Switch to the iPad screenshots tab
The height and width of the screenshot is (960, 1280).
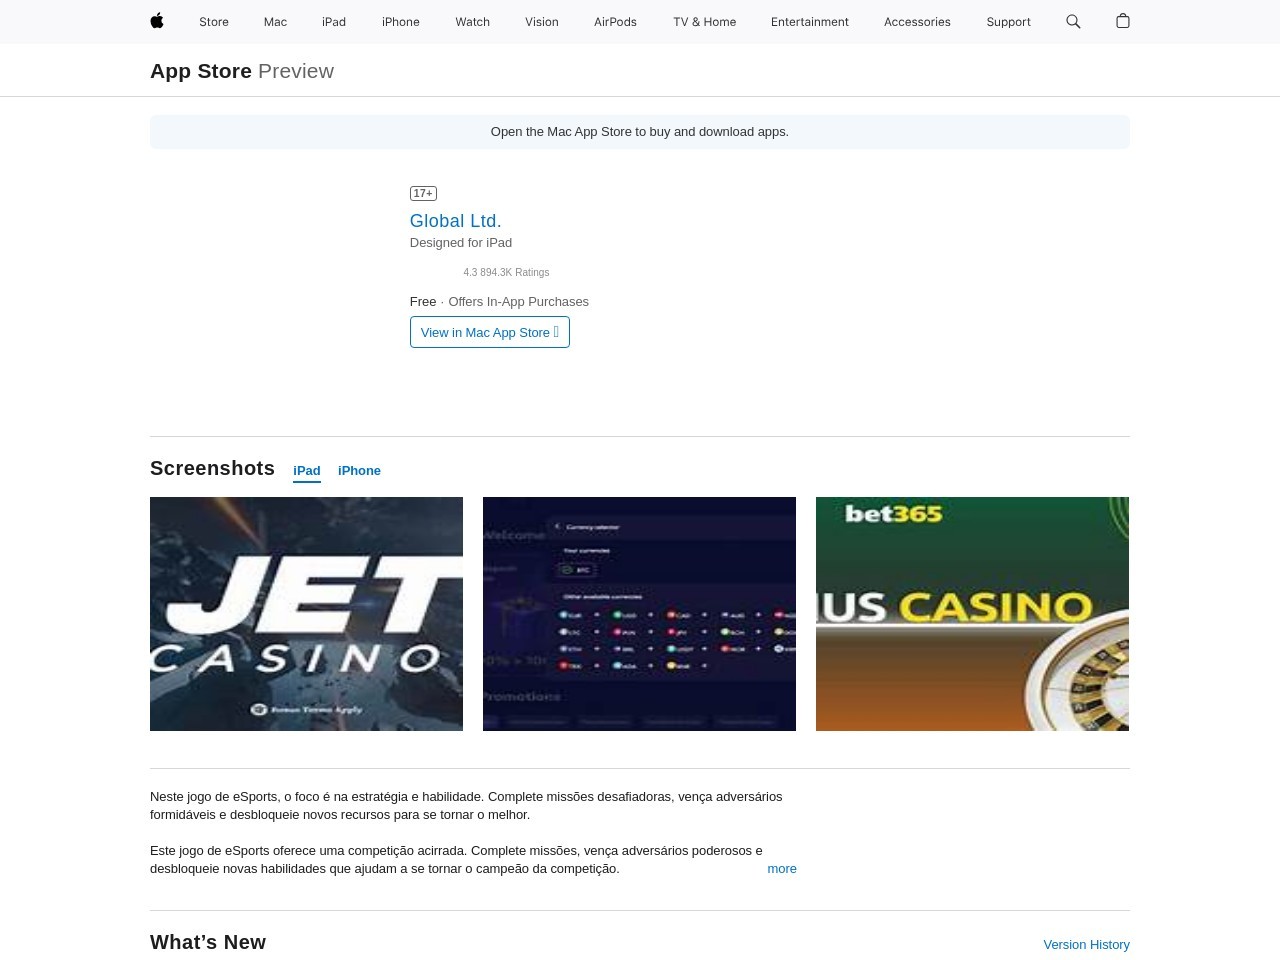tap(307, 471)
